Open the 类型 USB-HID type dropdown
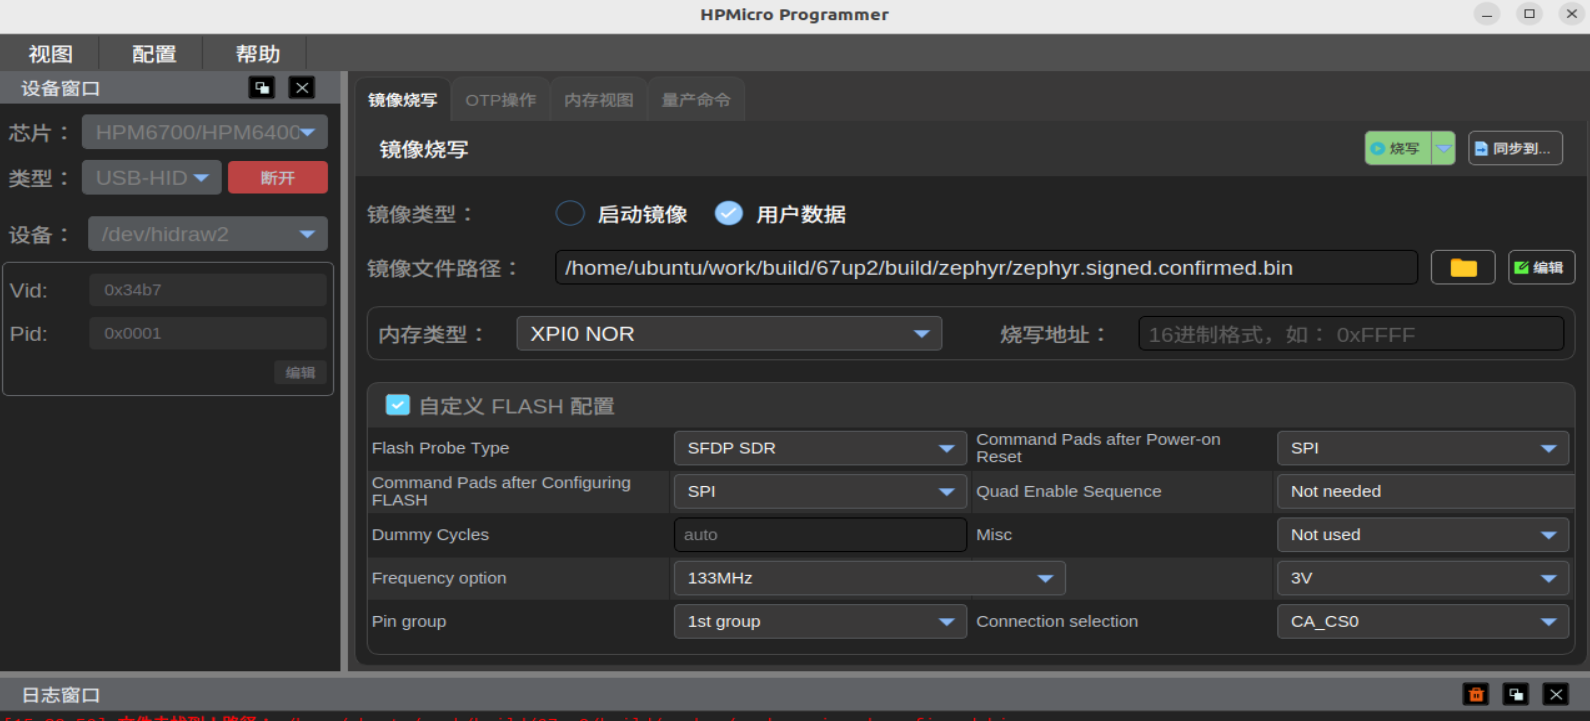The width and height of the screenshot is (1590, 721). (x=152, y=178)
